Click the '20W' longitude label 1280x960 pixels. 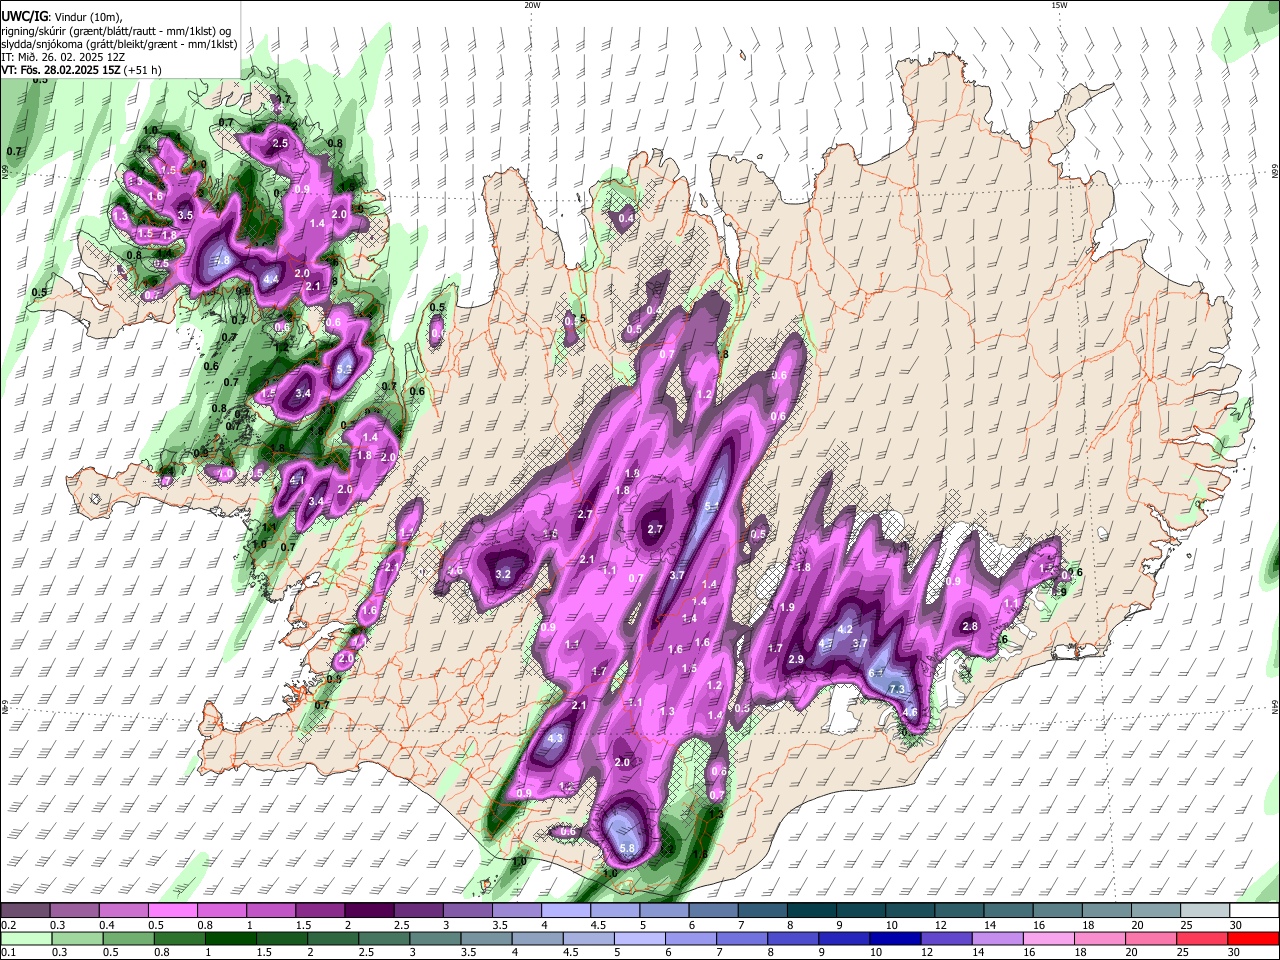click(532, 5)
